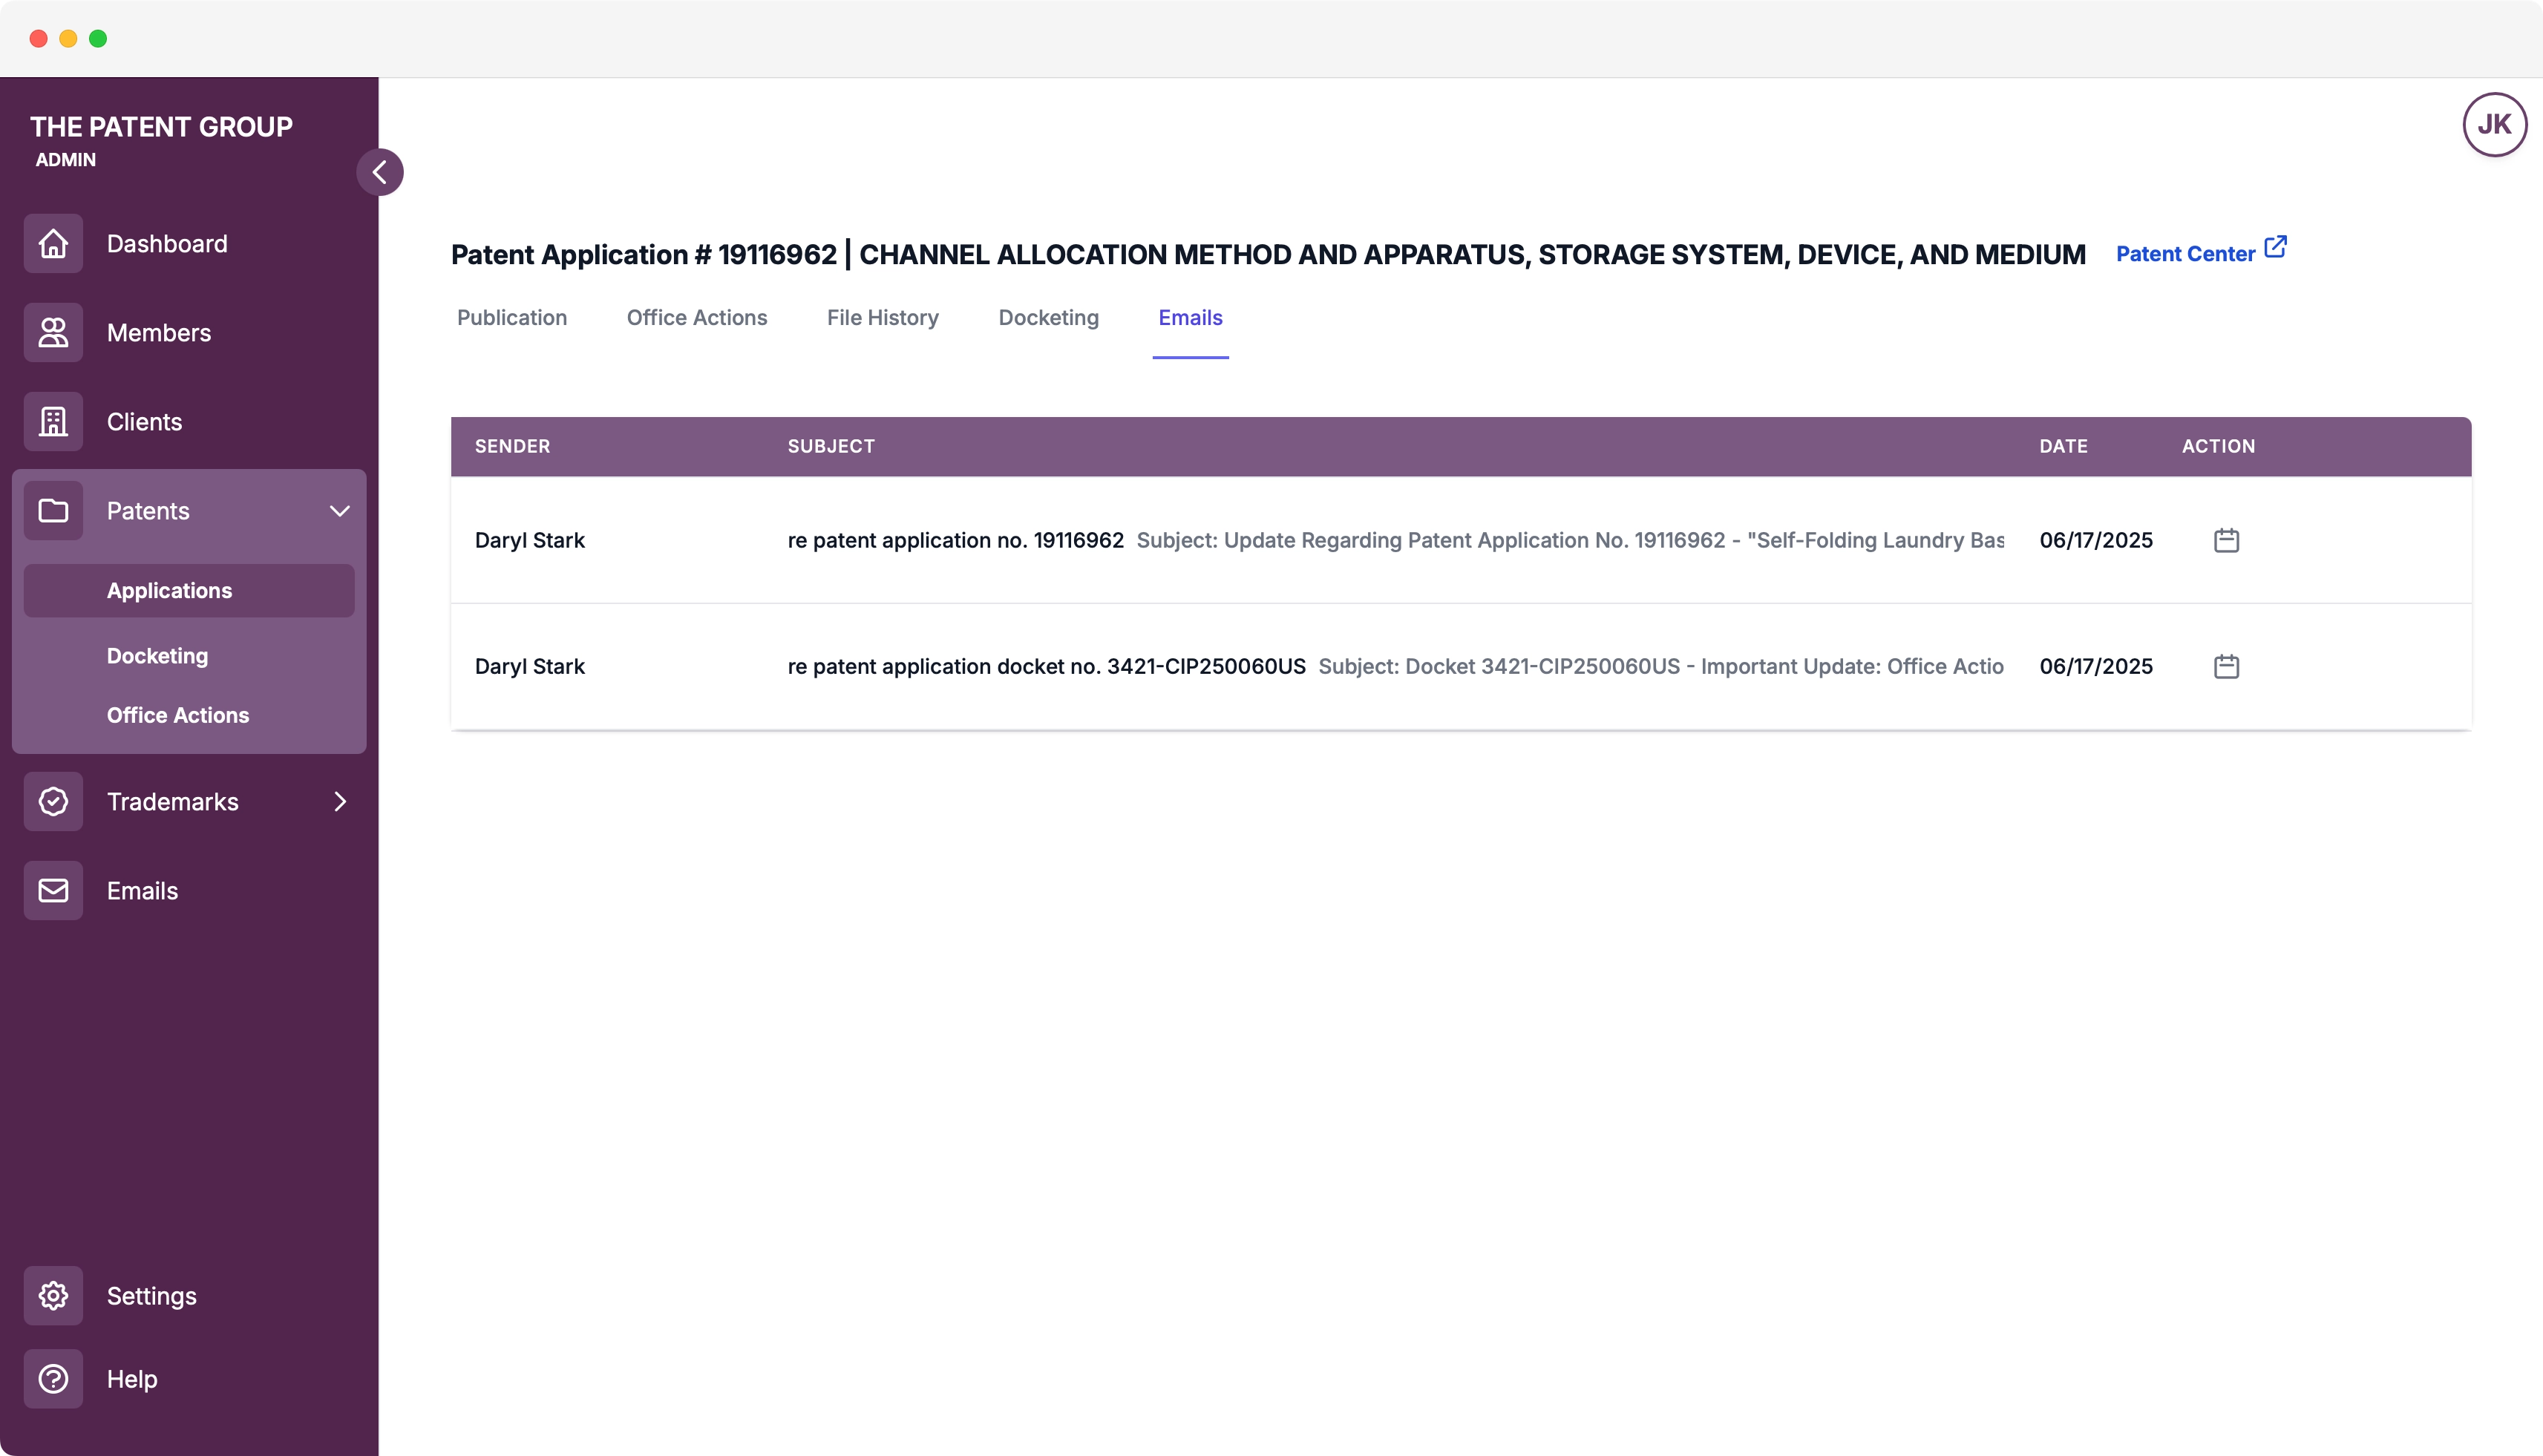This screenshot has height=1456, width=2543.
Task: Click the Dashboard home icon
Action: (53, 243)
